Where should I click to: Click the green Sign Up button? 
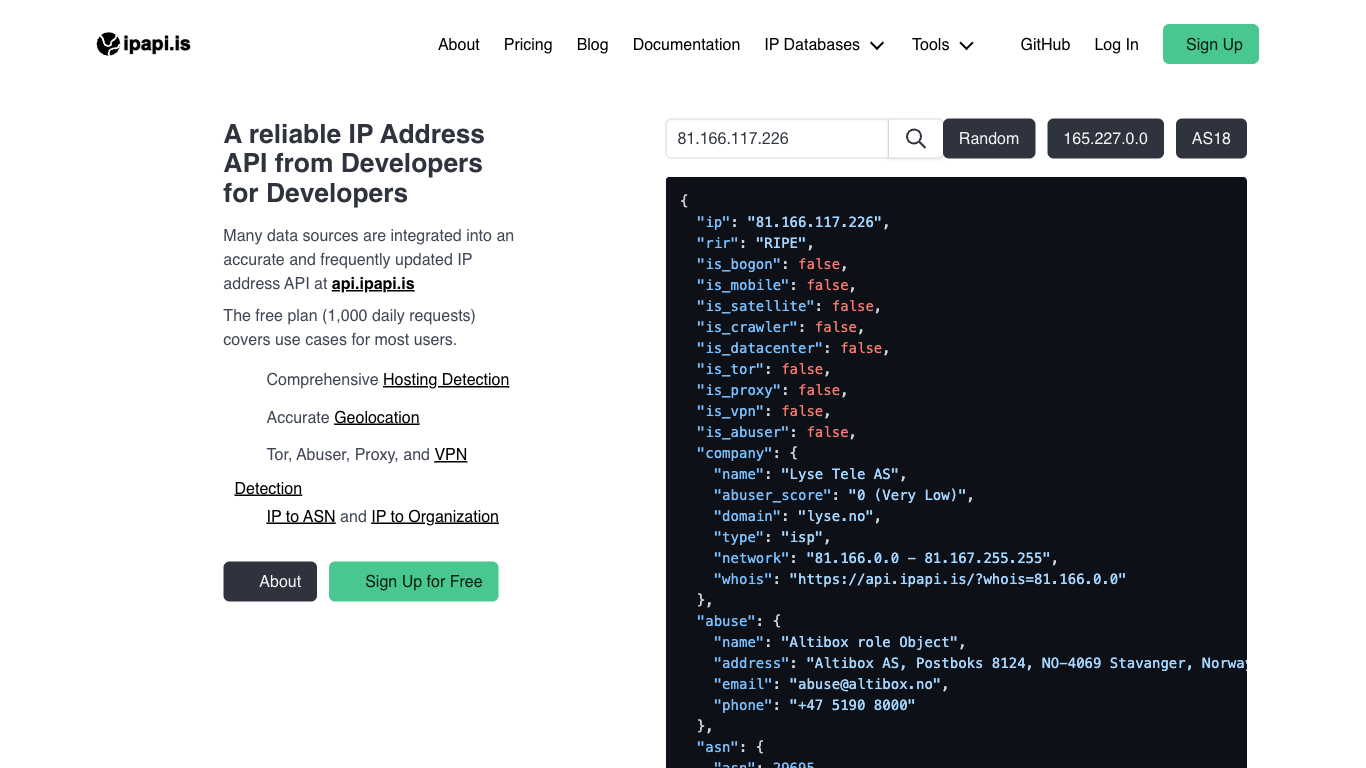point(1211,44)
